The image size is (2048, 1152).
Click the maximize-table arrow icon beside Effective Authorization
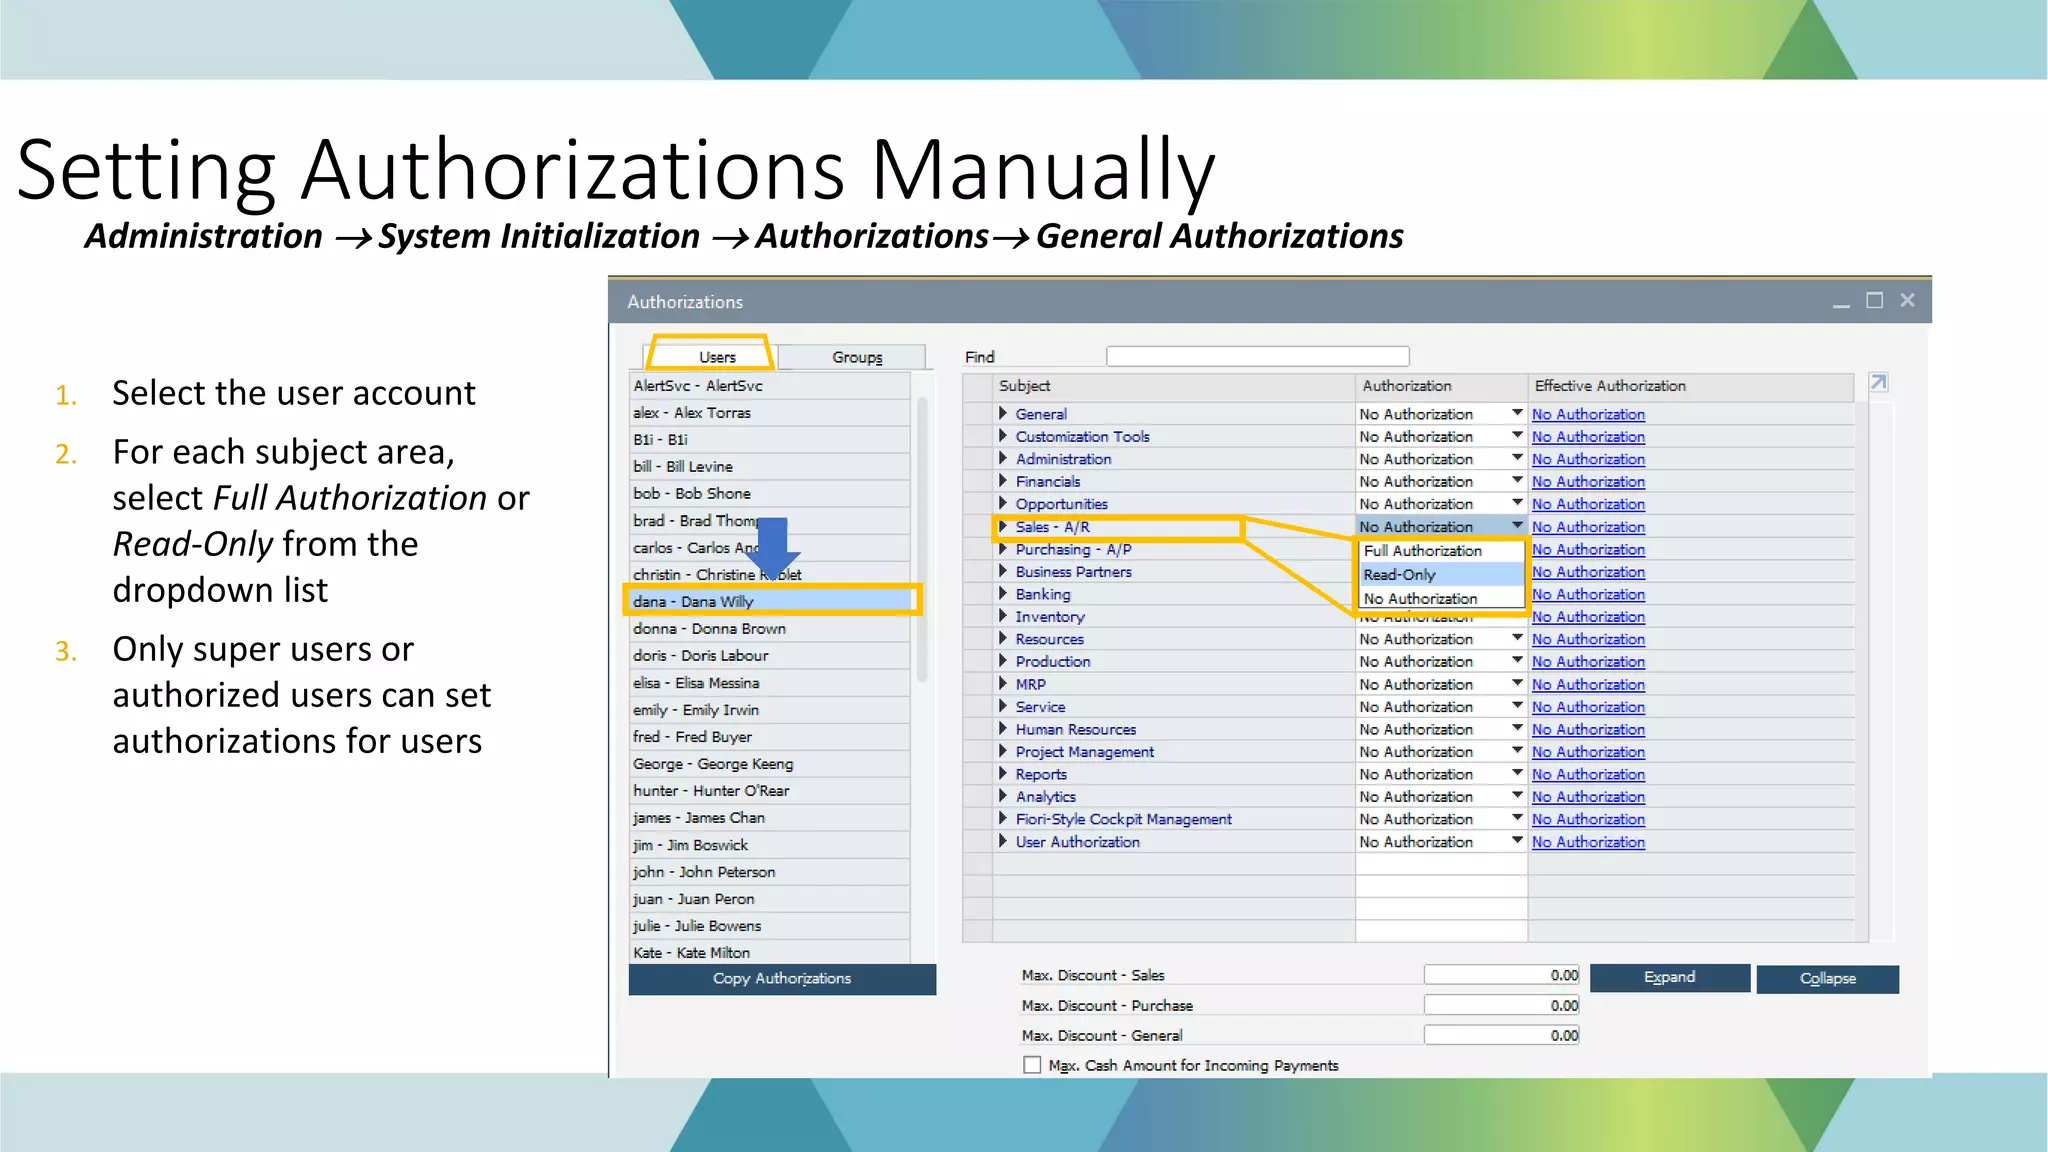[x=1879, y=383]
